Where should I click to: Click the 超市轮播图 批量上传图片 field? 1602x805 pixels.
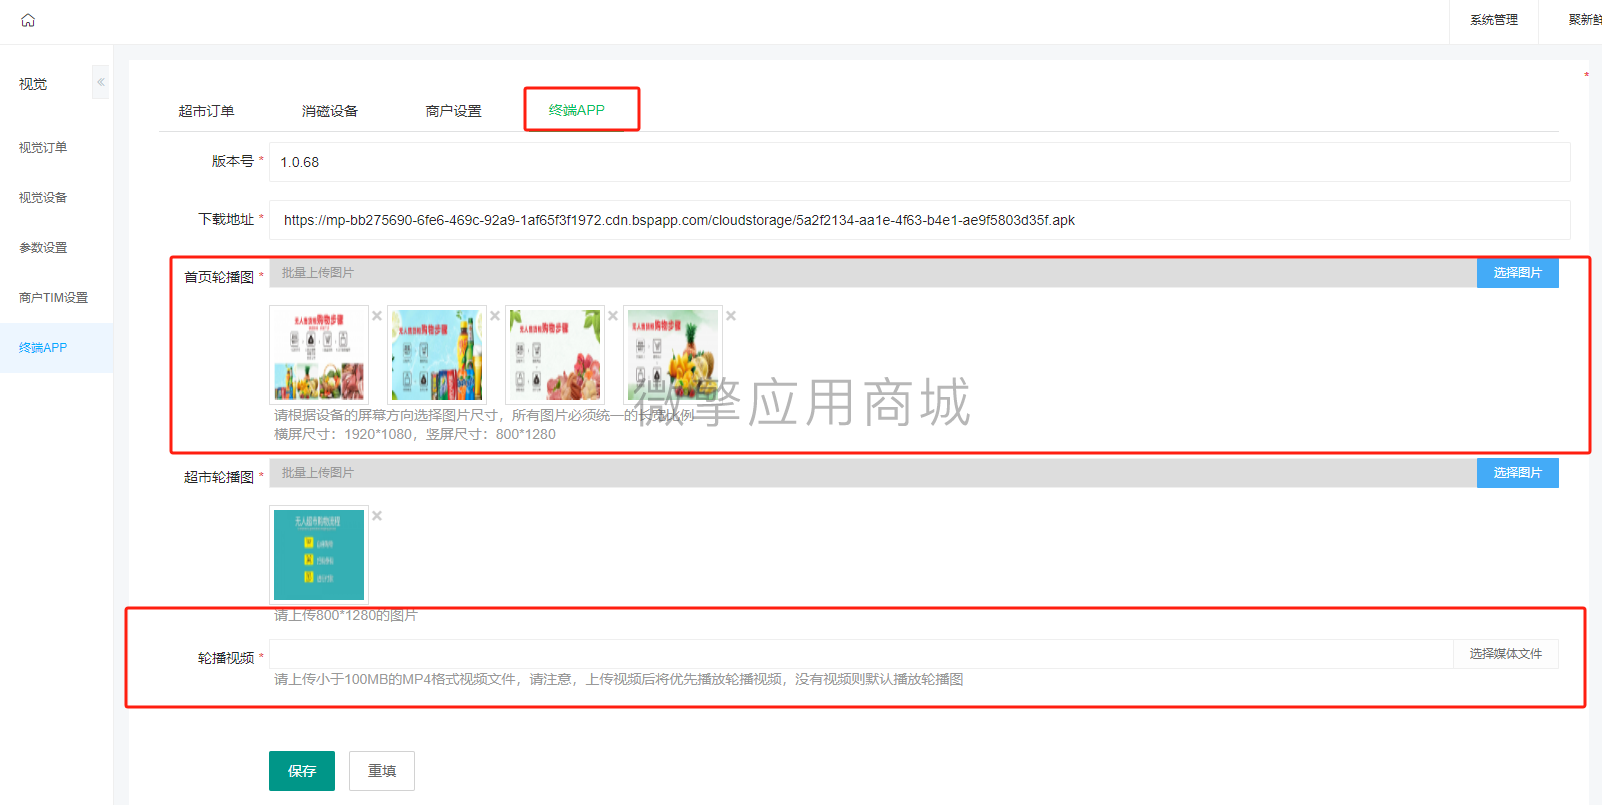pos(873,473)
